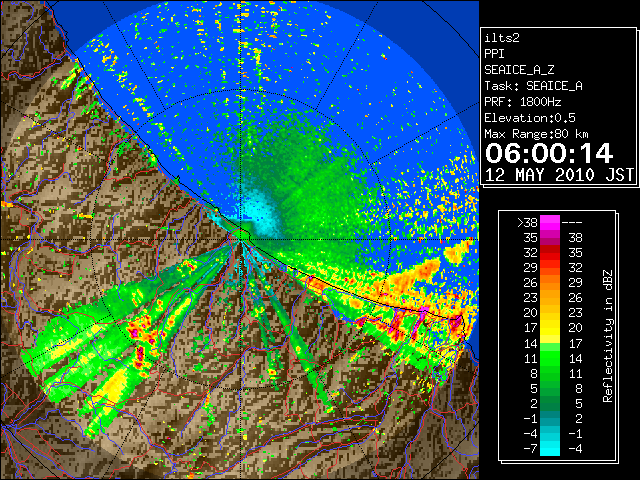Click the 'Elevation:0.5' value
Image resolution: width=640 pixels, height=480 pixels.
pyautogui.click(x=529, y=118)
